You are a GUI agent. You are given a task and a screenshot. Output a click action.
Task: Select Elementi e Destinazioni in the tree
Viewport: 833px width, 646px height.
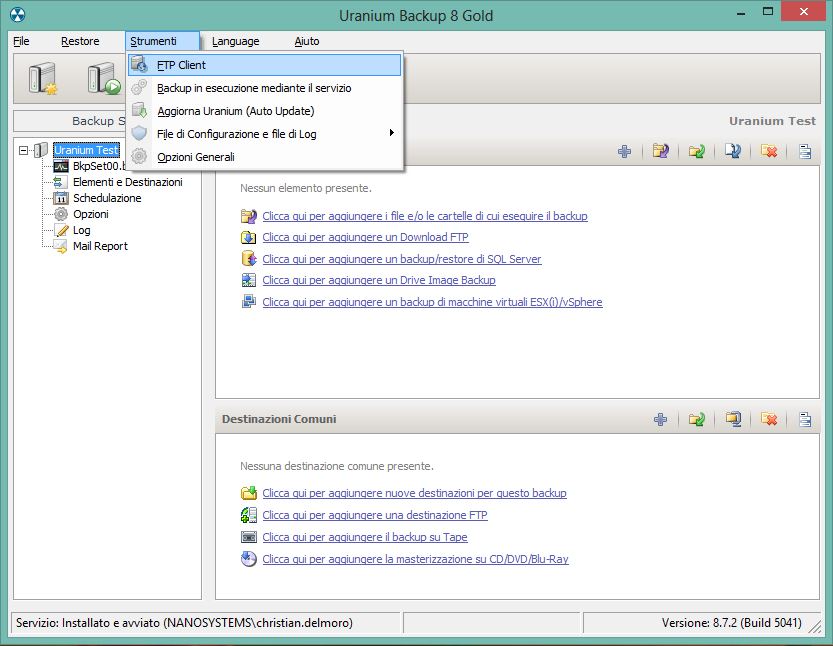coord(128,182)
